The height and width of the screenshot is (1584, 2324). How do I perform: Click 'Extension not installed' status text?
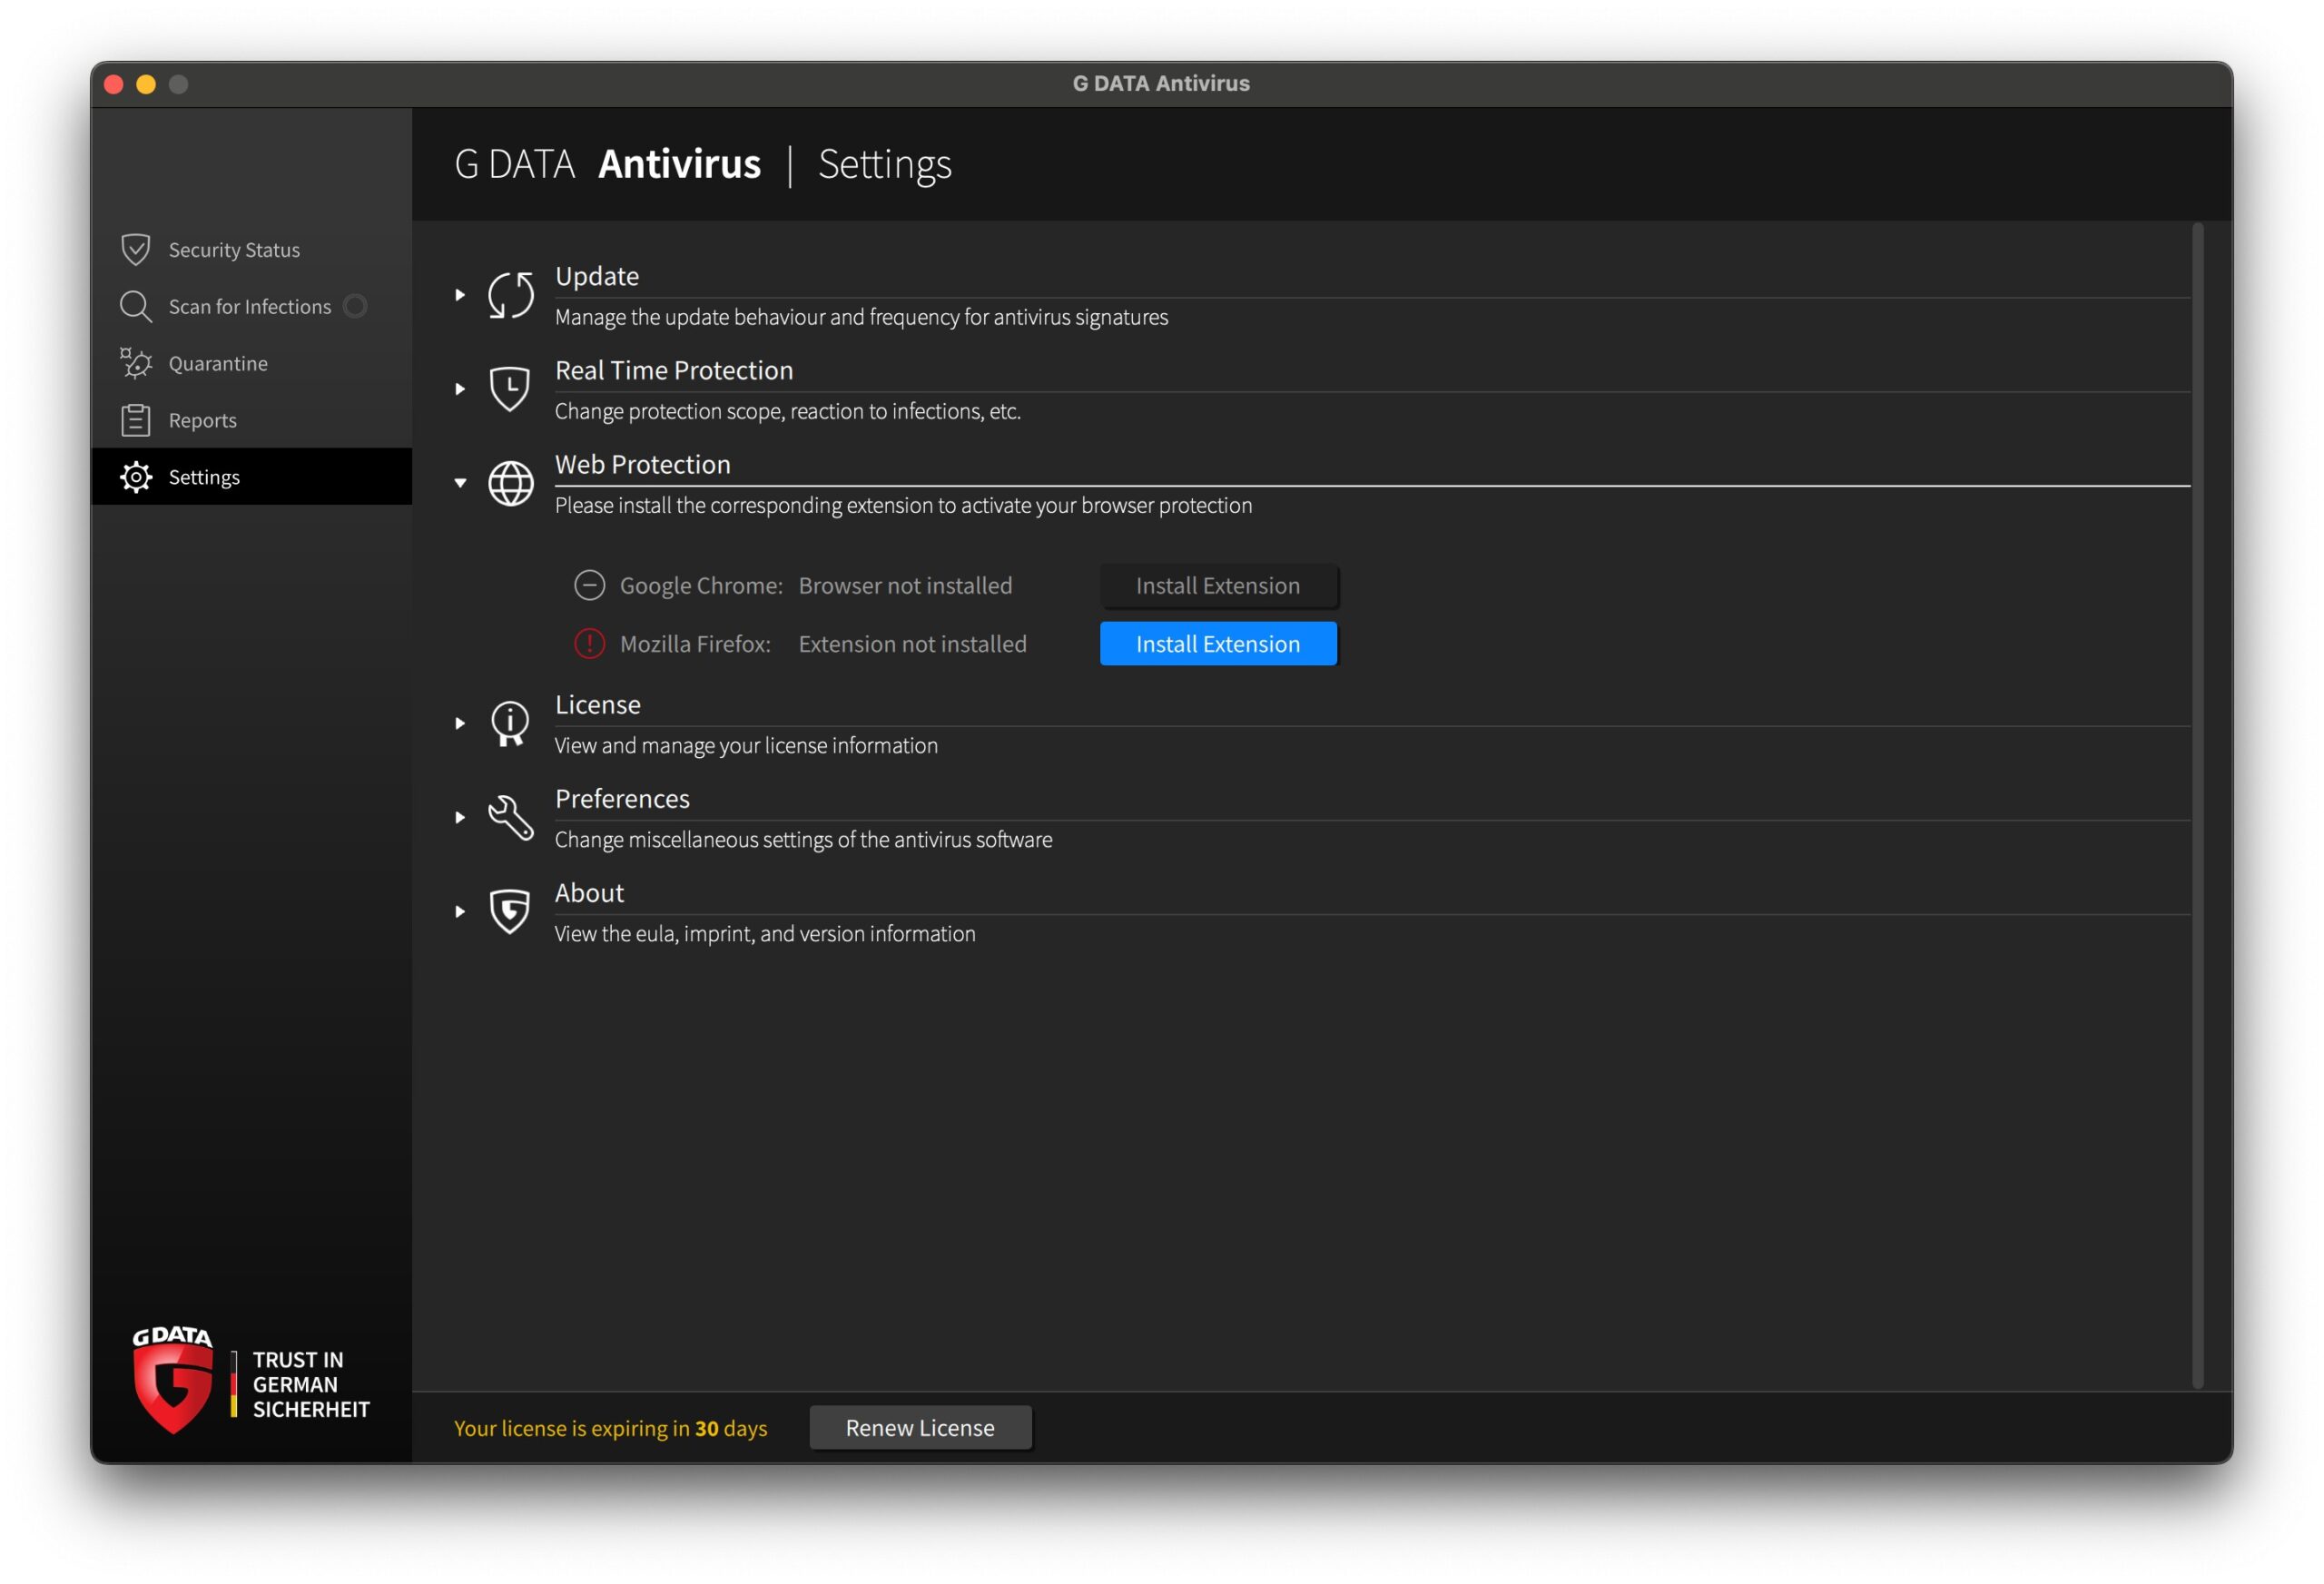(x=912, y=643)
